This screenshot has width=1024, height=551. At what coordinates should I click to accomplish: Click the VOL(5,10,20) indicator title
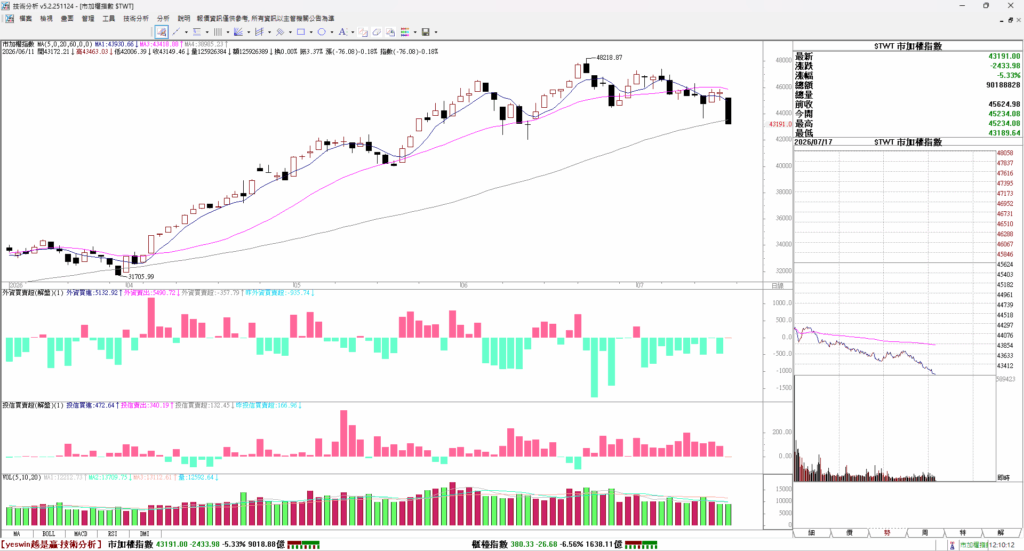pyautogui.click(x=22, y=478)
